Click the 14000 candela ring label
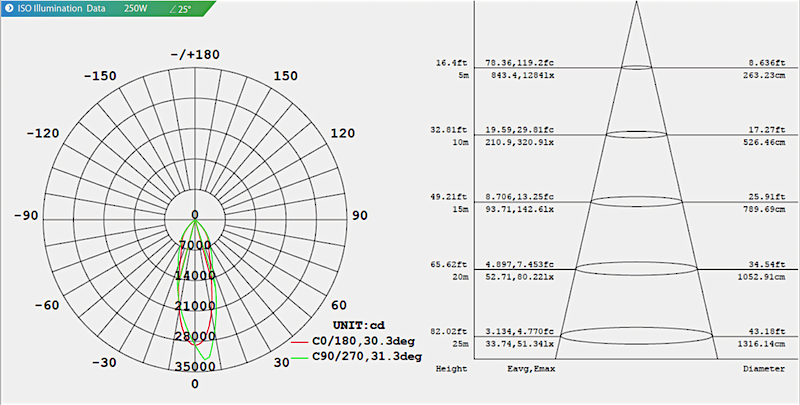The width and height of the screenshot is (800, 405). tap(195, 276)
